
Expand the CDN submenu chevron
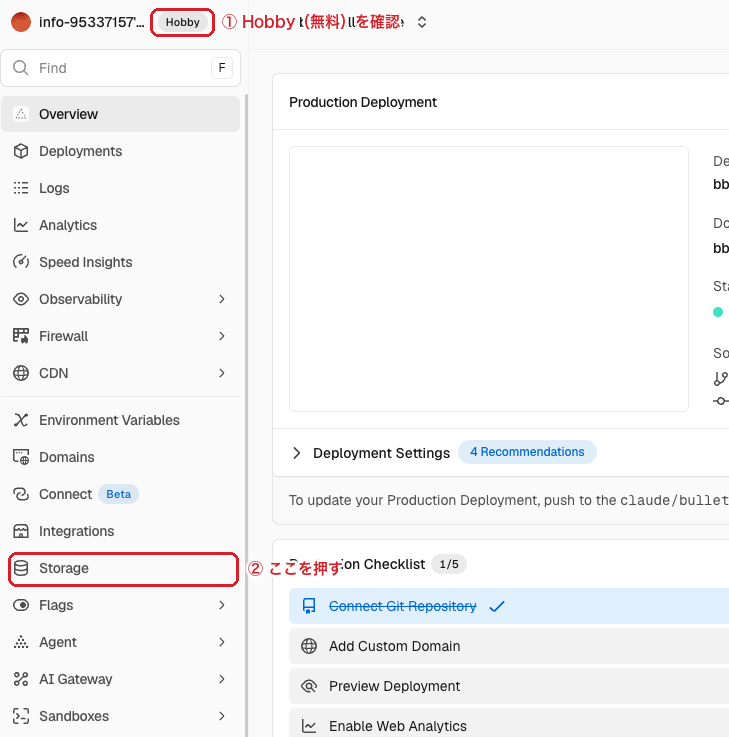click(222, 373)
